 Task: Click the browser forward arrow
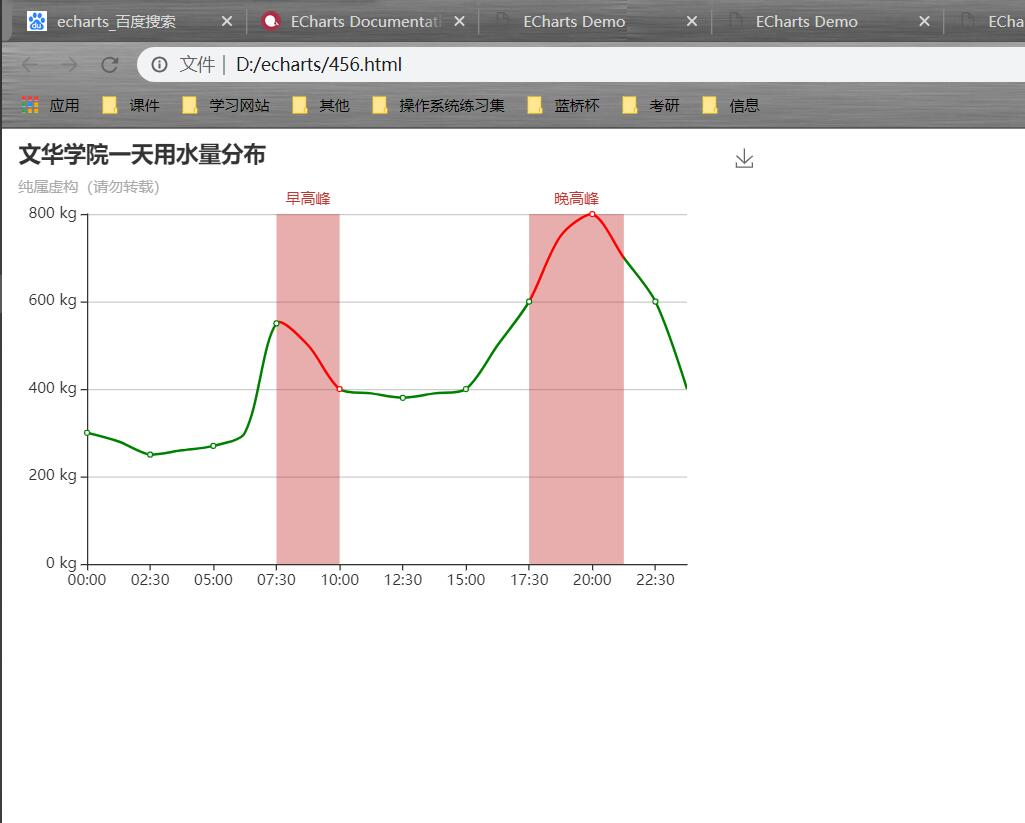click(x=69, y=64)
